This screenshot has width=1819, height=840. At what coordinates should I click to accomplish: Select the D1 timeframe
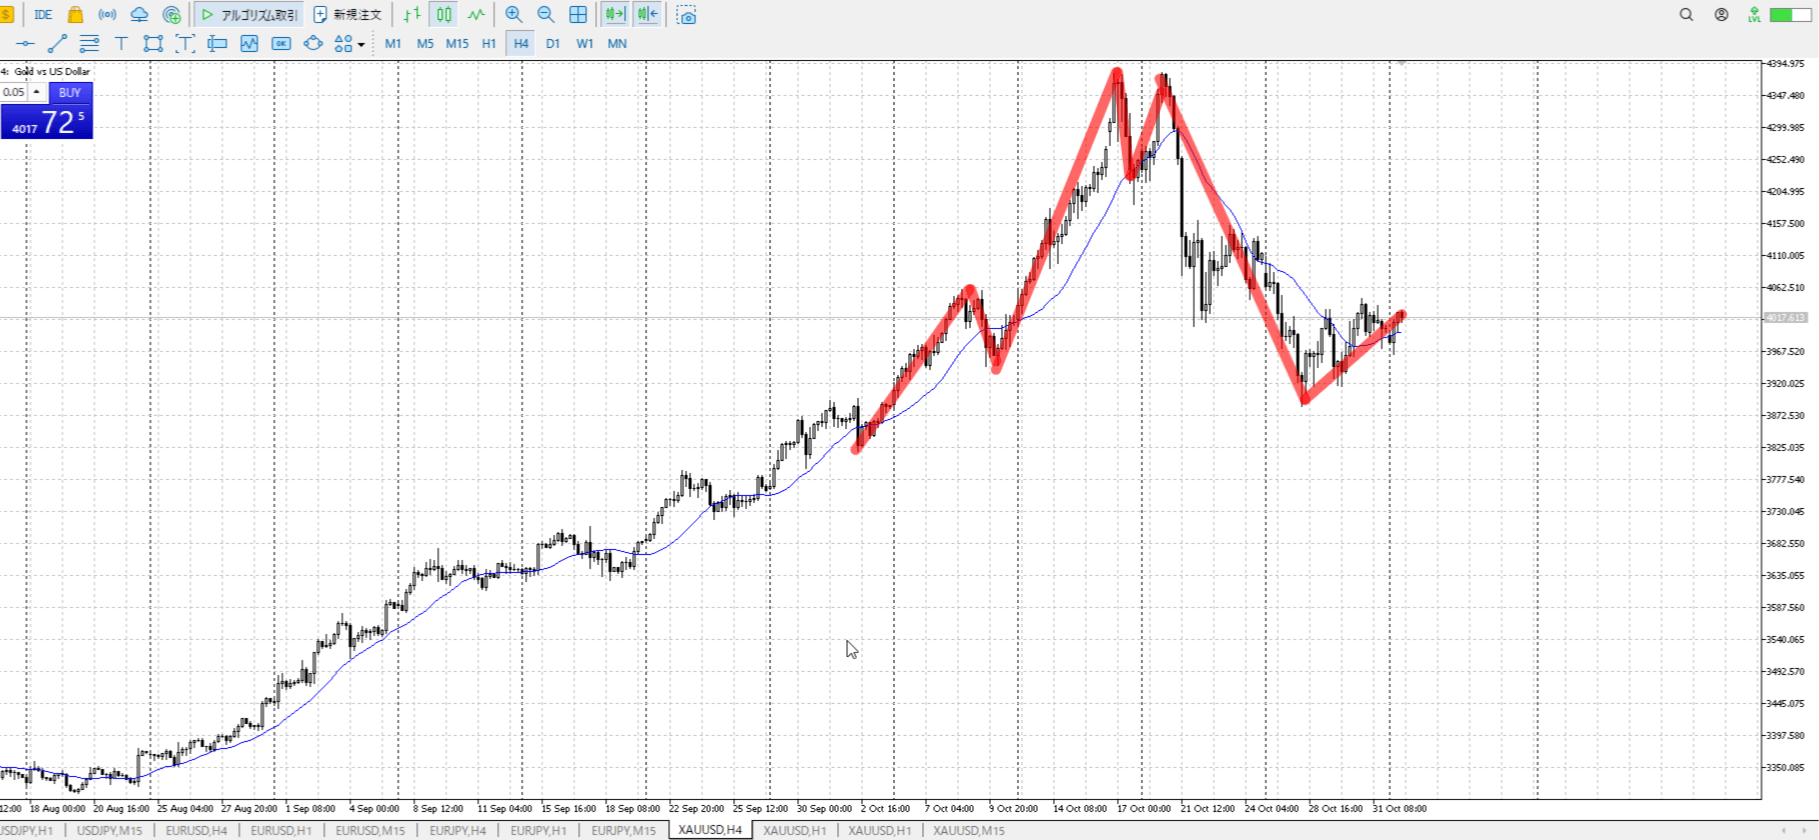[x=553, y=44]
